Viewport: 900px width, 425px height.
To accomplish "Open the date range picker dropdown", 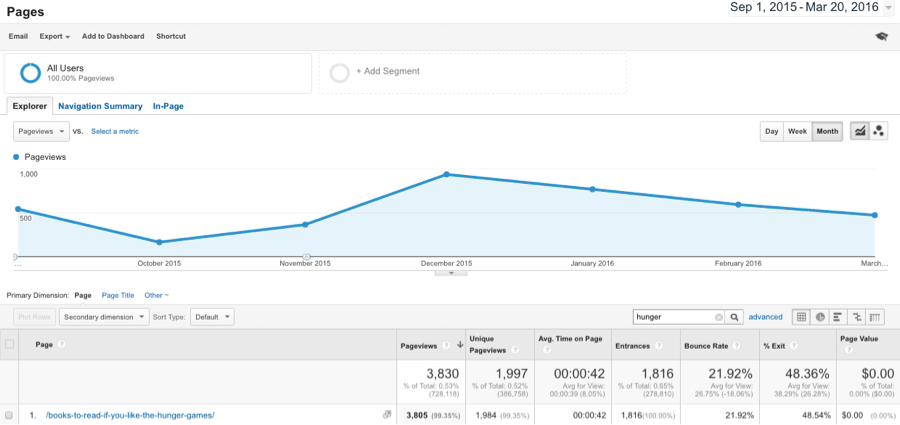I will (x=813, y=8).
